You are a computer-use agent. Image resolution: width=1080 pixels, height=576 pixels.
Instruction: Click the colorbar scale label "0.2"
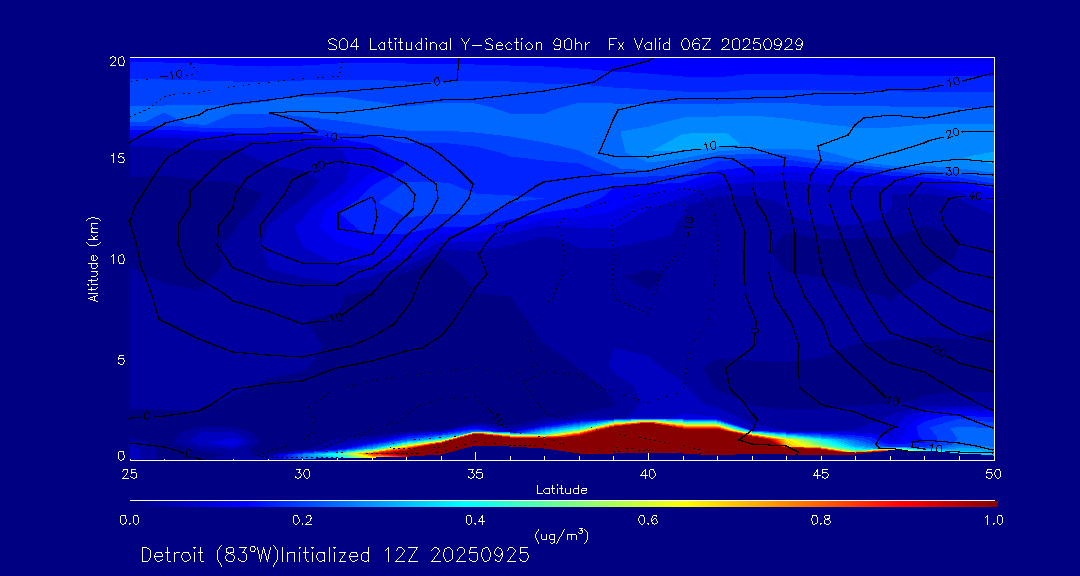[302, 520]
